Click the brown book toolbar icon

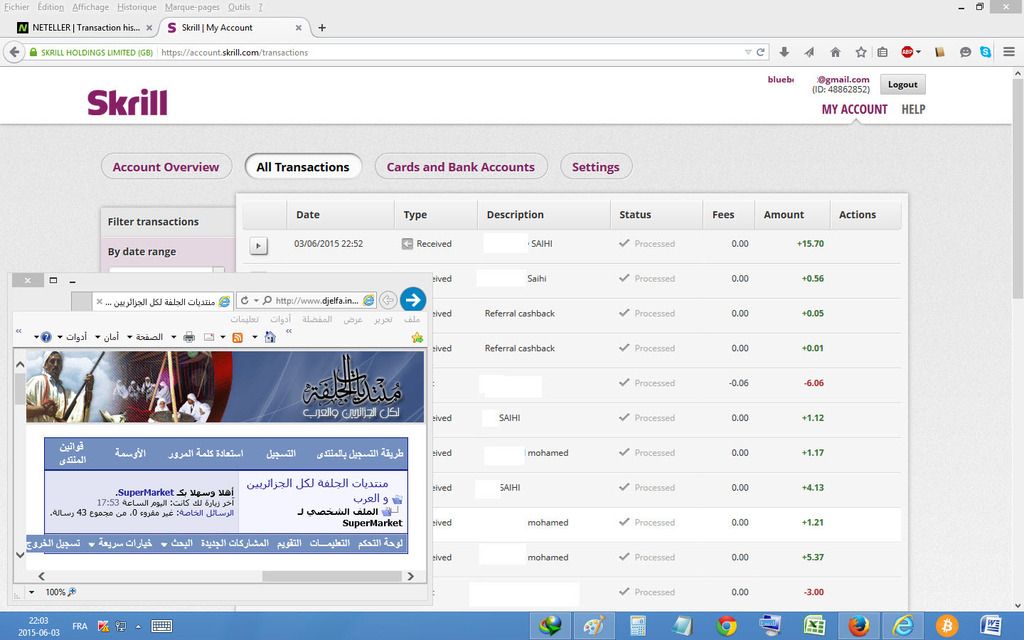940,52
